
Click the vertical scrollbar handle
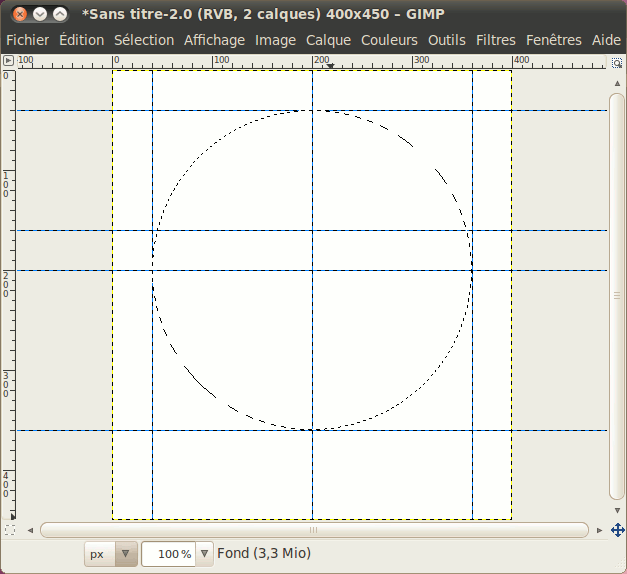tap(617, 293)
